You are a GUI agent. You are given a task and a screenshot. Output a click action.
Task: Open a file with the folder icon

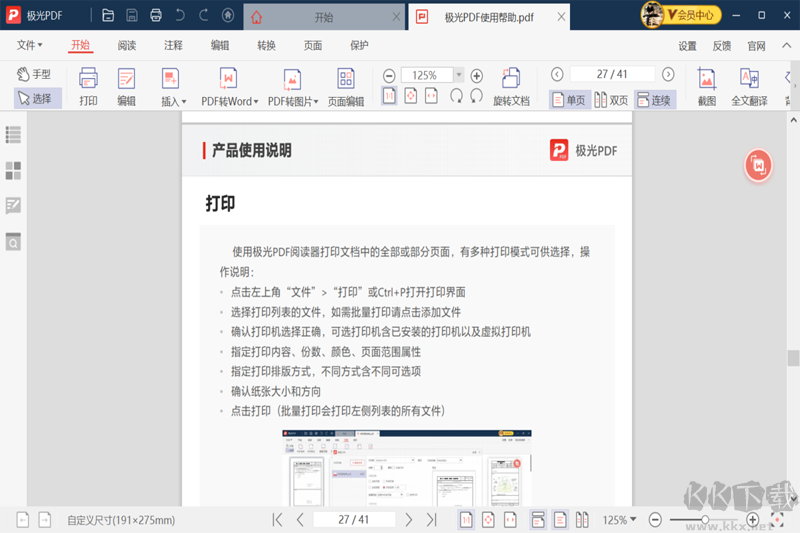coord(108,15)
